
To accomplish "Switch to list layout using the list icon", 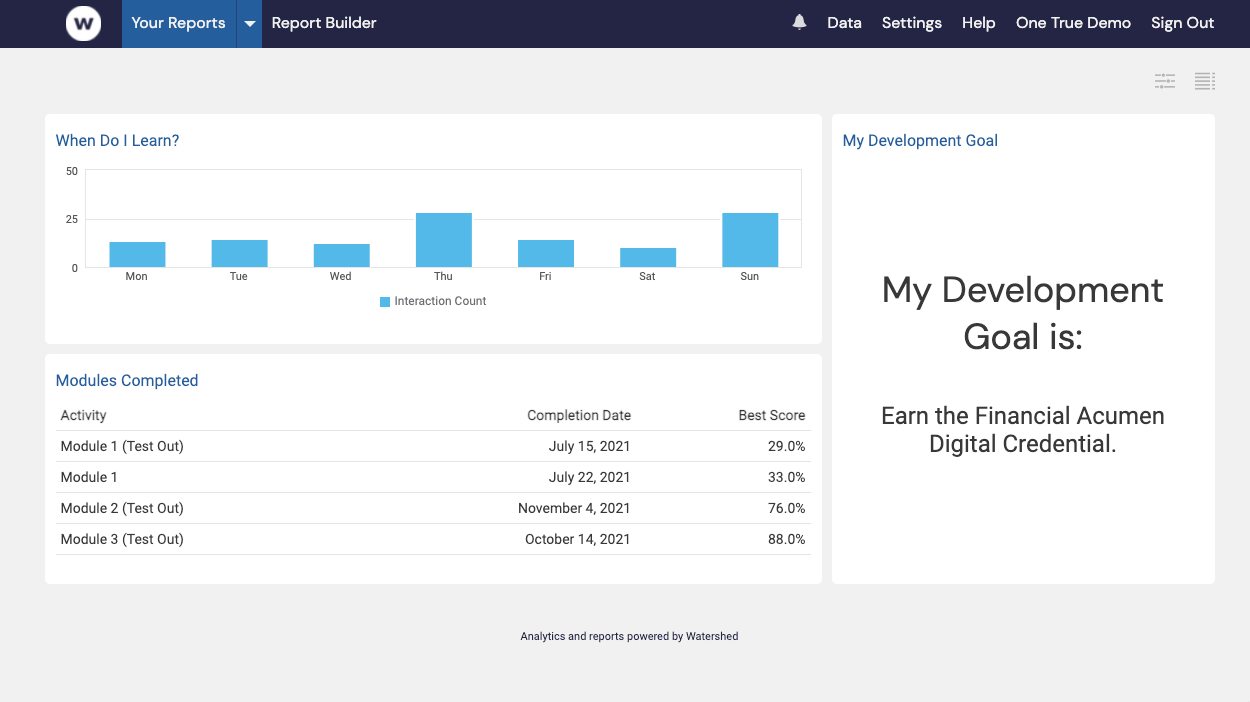I will [1204, 81].
